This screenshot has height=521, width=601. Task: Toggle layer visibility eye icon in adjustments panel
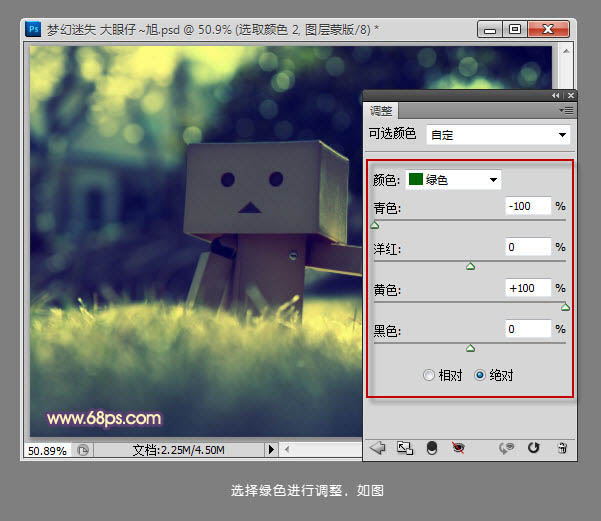459,448
